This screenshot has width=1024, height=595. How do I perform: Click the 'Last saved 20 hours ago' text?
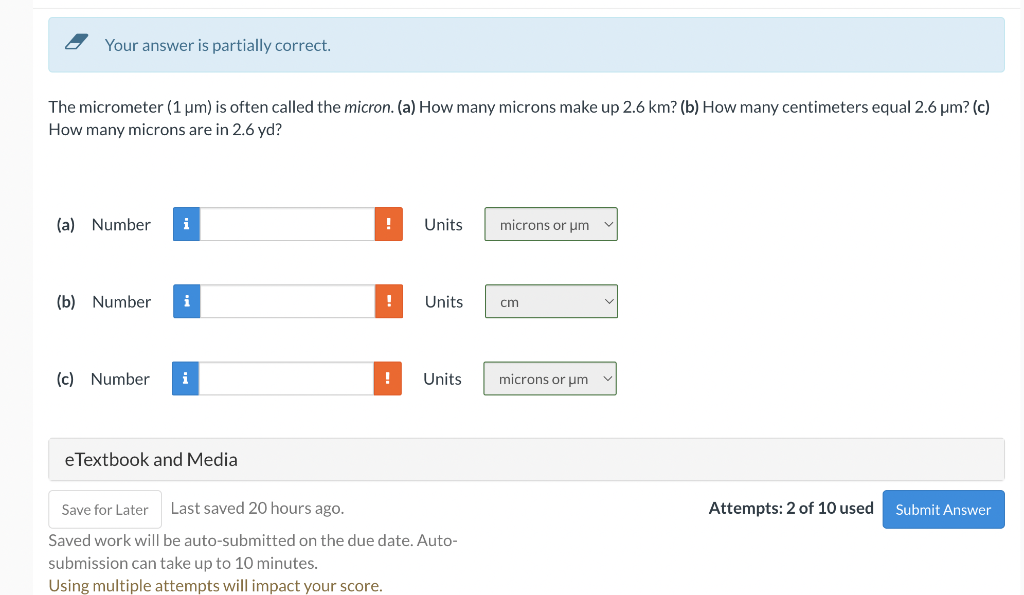coord(257,508)
